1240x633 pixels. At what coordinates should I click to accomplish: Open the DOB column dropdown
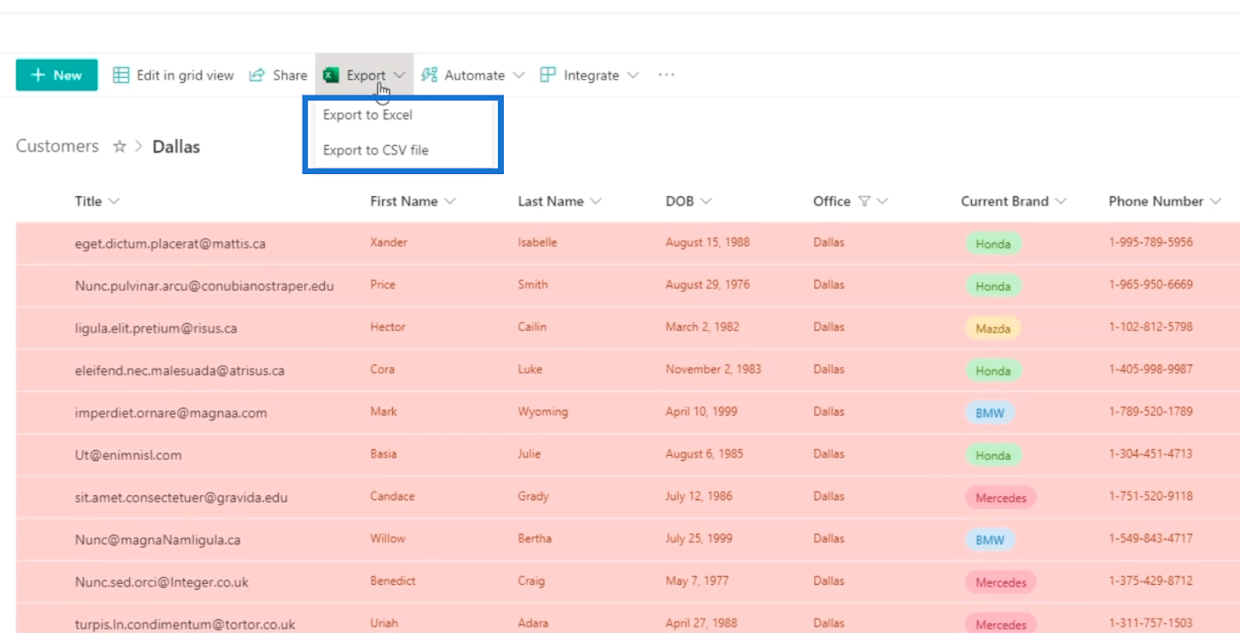pyautogui.click(x=706, y=201)
